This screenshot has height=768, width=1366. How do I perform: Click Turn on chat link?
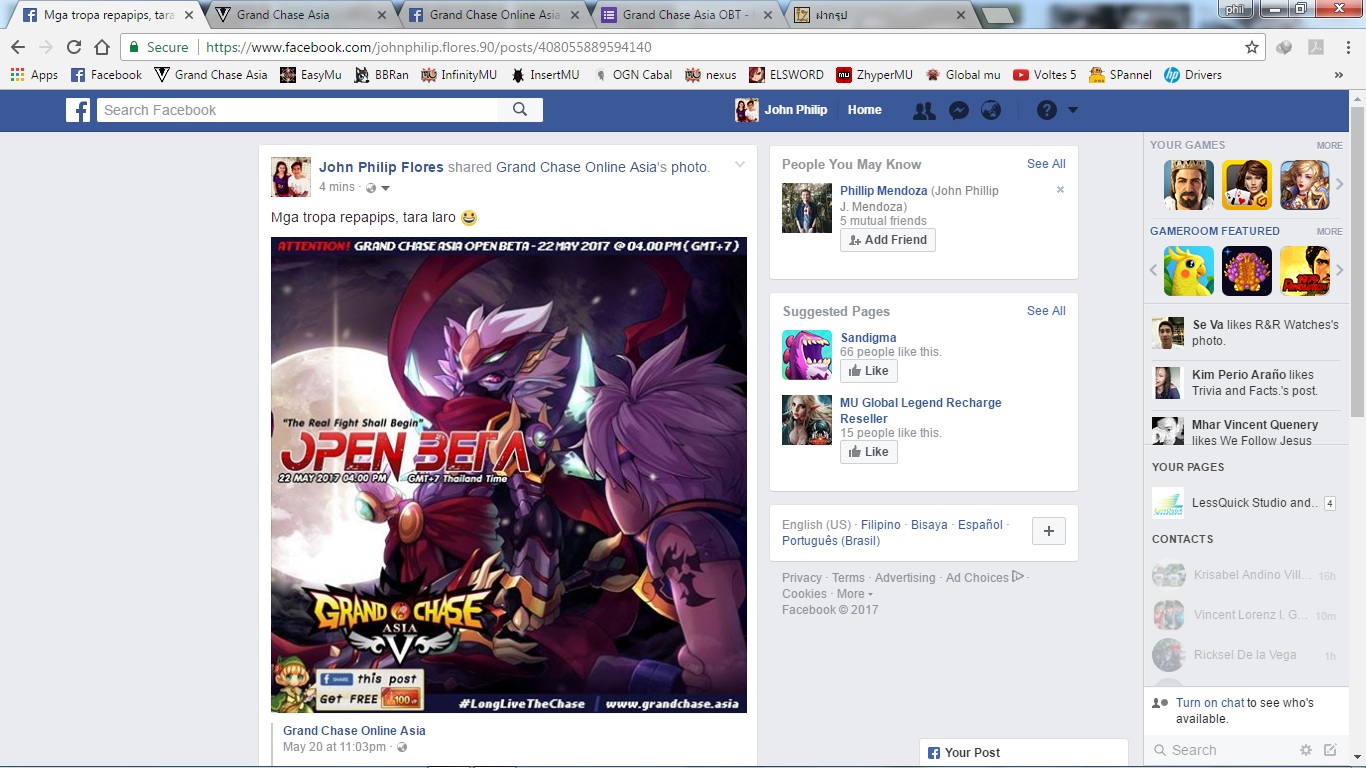click(x=1210, y=703)
